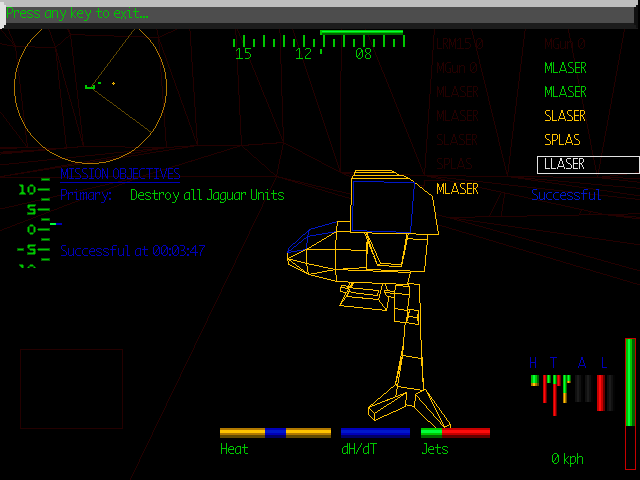Viewport: 640px width, 480px height.
Task: Click the dH/dT label
Action: (x=359, y=449)
